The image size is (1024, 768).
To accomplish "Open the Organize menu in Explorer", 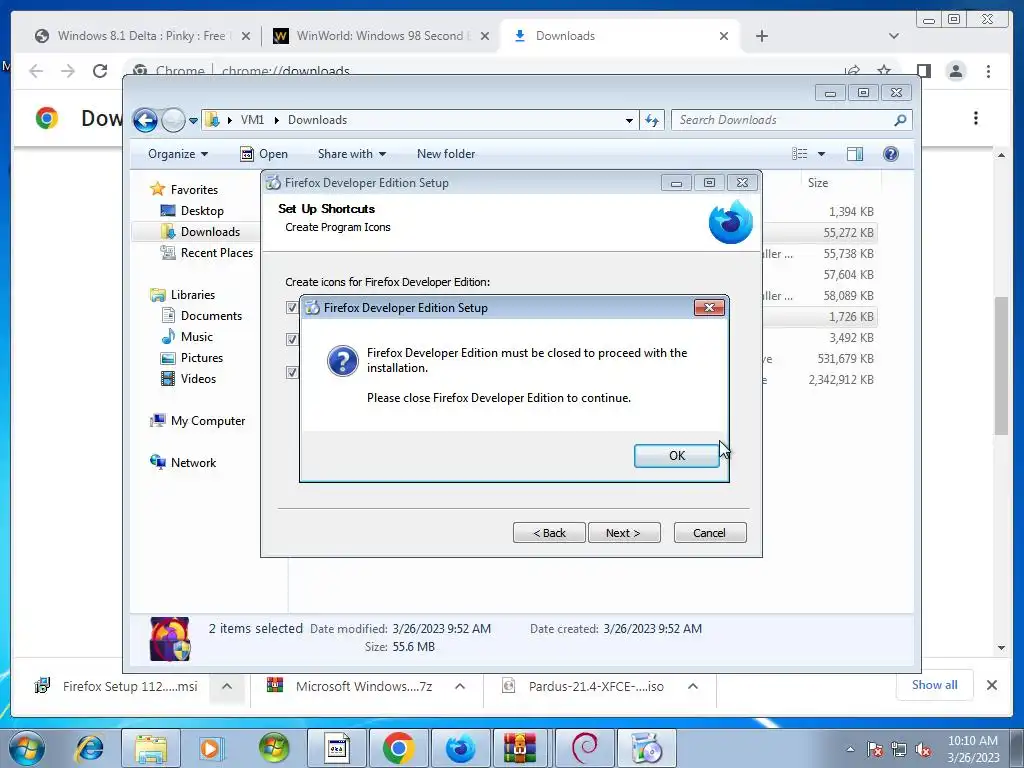I will click(178, 153).
